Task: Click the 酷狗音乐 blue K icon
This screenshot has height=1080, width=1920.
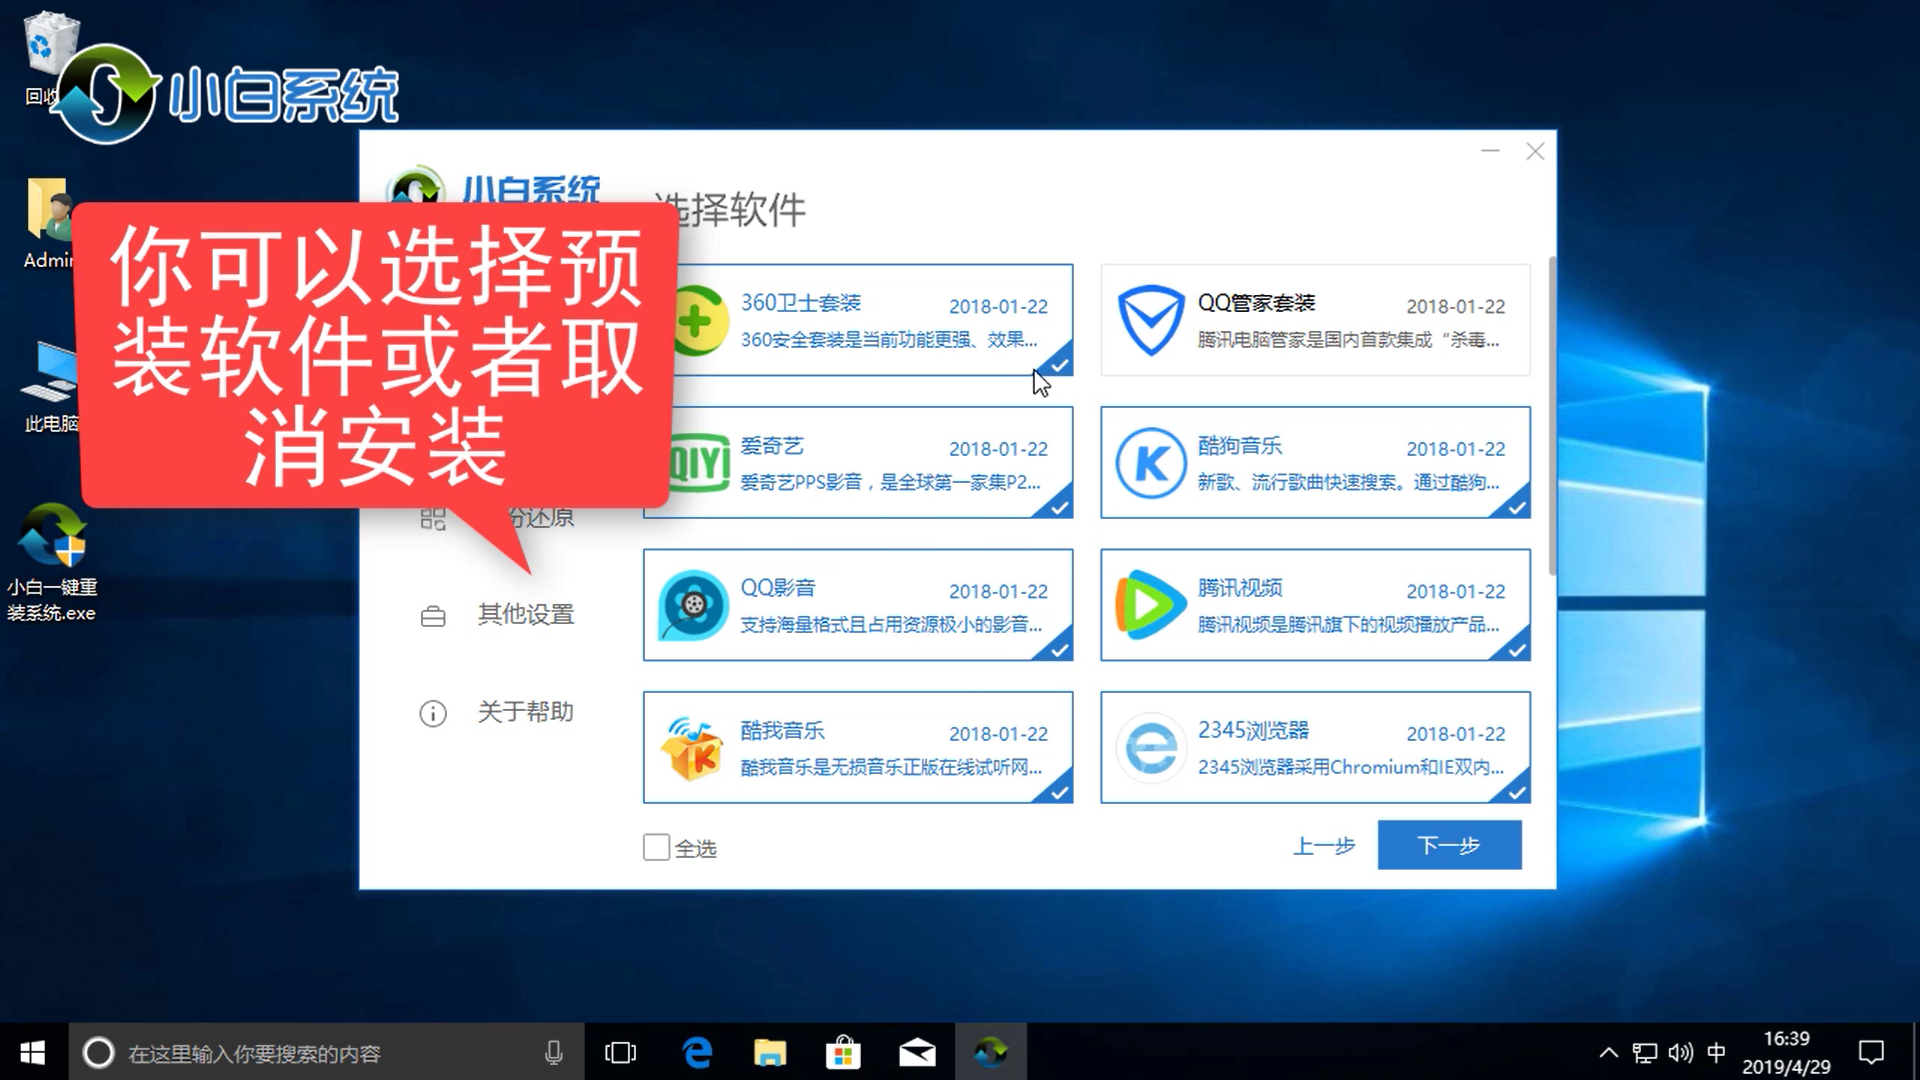Action: click(1150, 463)
